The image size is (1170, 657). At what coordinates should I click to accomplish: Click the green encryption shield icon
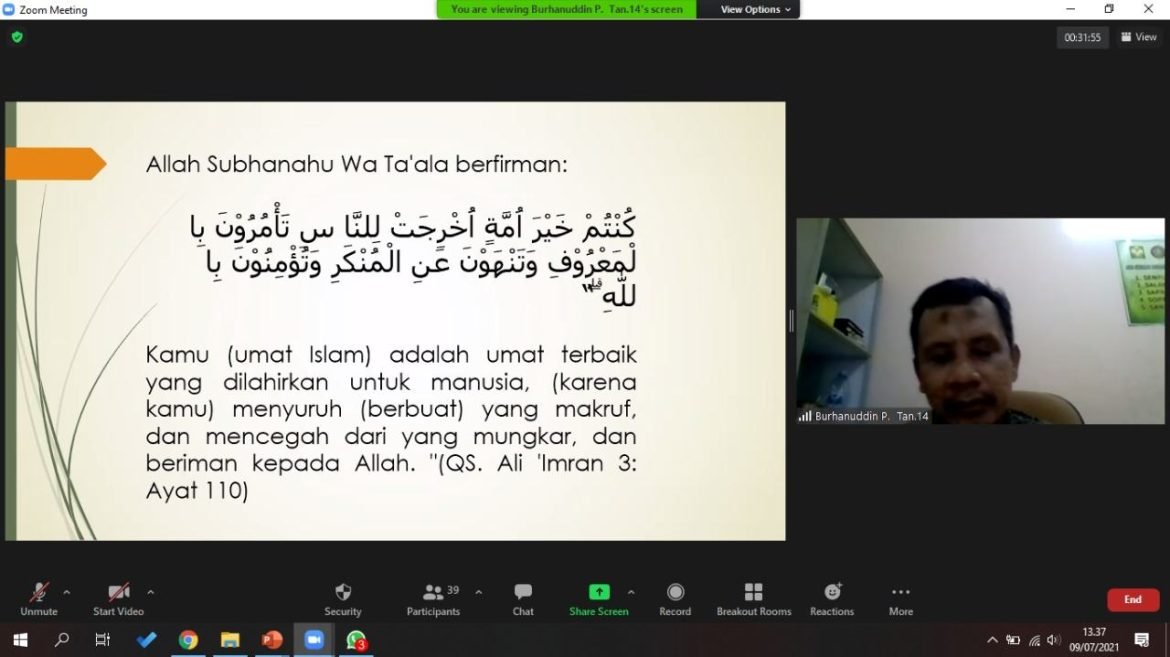17,37
